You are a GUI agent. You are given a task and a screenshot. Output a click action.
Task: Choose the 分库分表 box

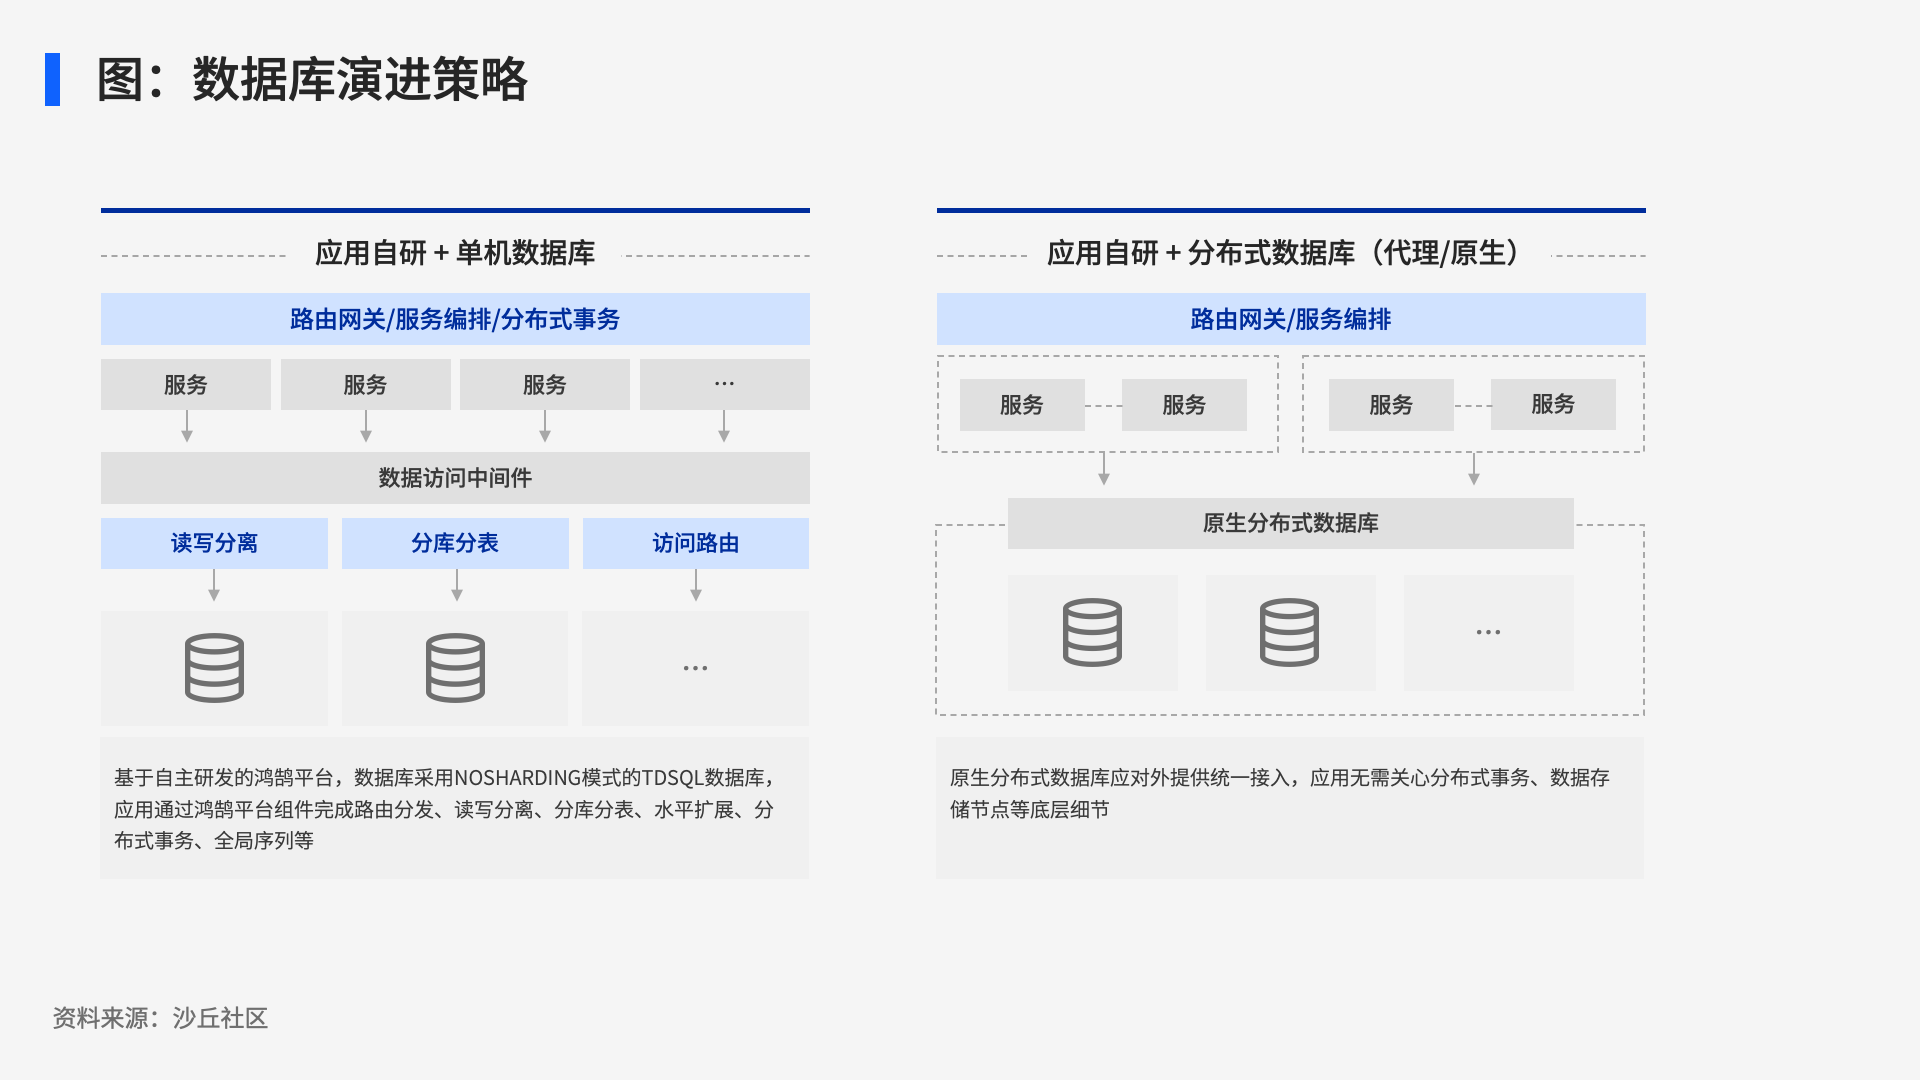tap(455, 543)
